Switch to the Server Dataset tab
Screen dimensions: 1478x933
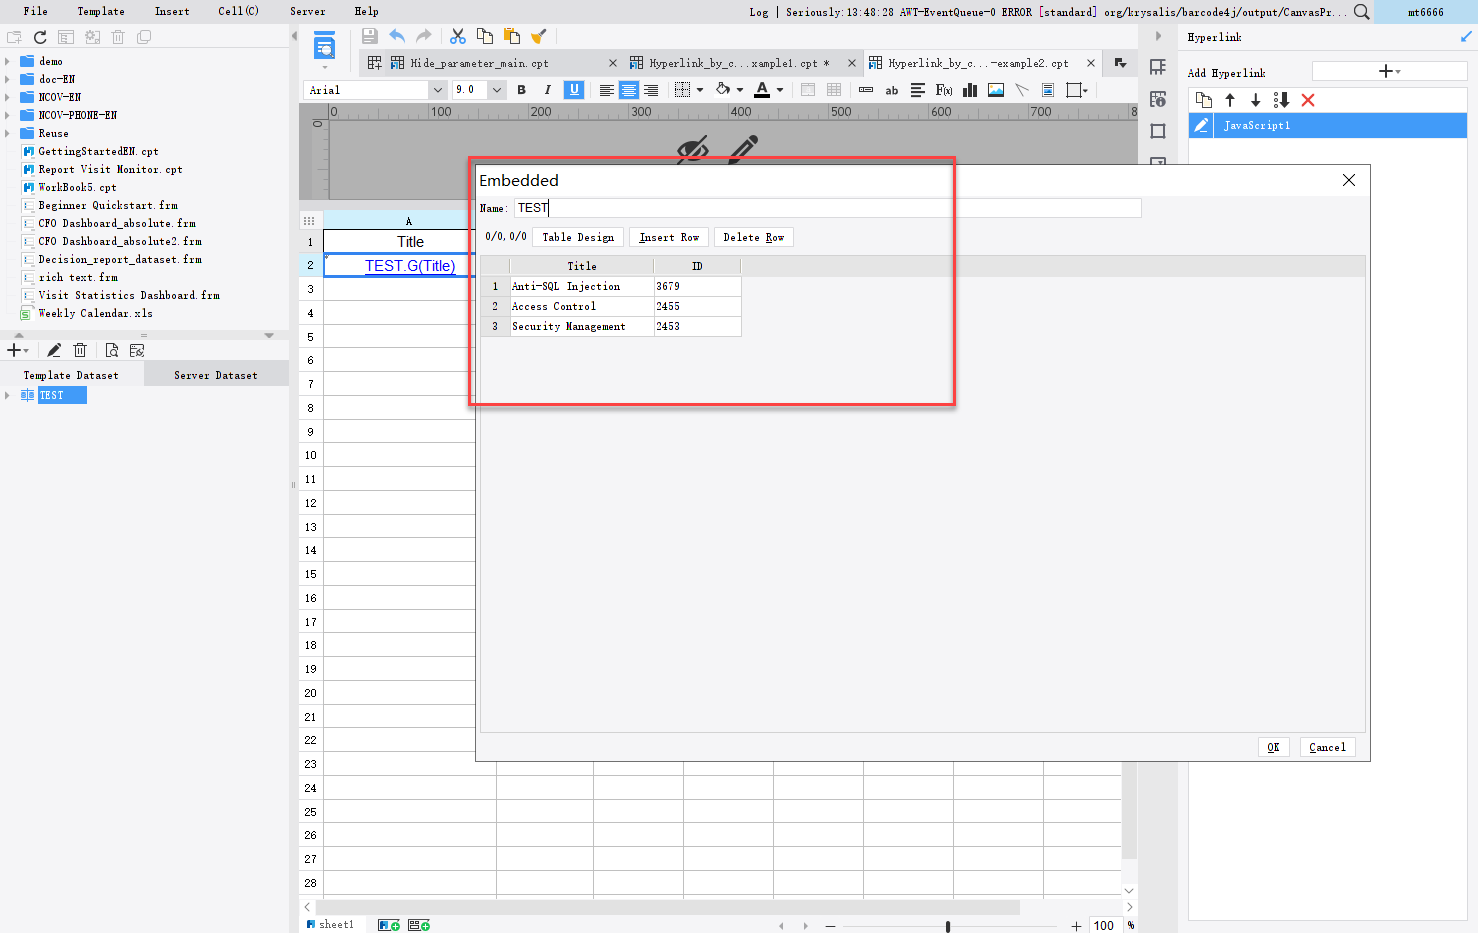click(216, 375)
